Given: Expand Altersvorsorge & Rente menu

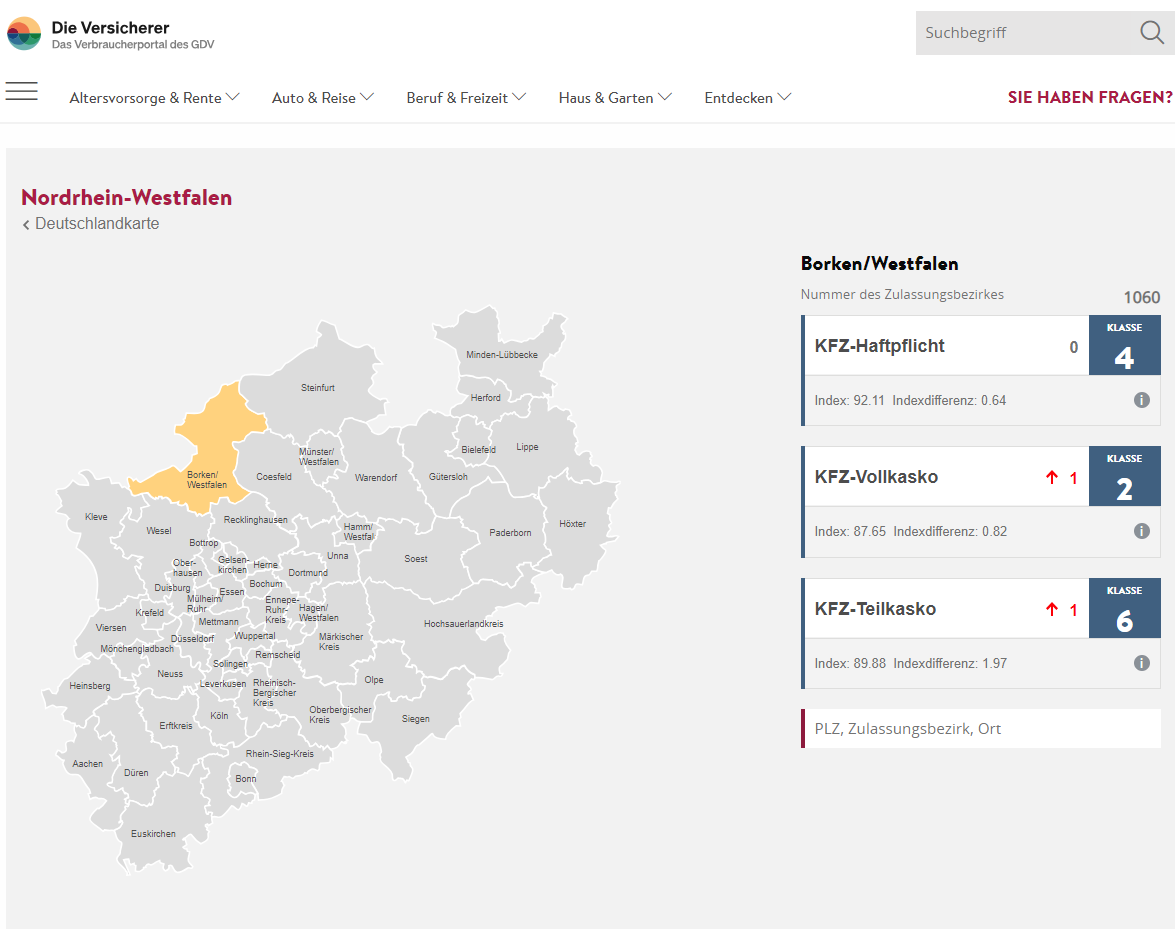Looking at the screenshot, I should tap(154, 98).
